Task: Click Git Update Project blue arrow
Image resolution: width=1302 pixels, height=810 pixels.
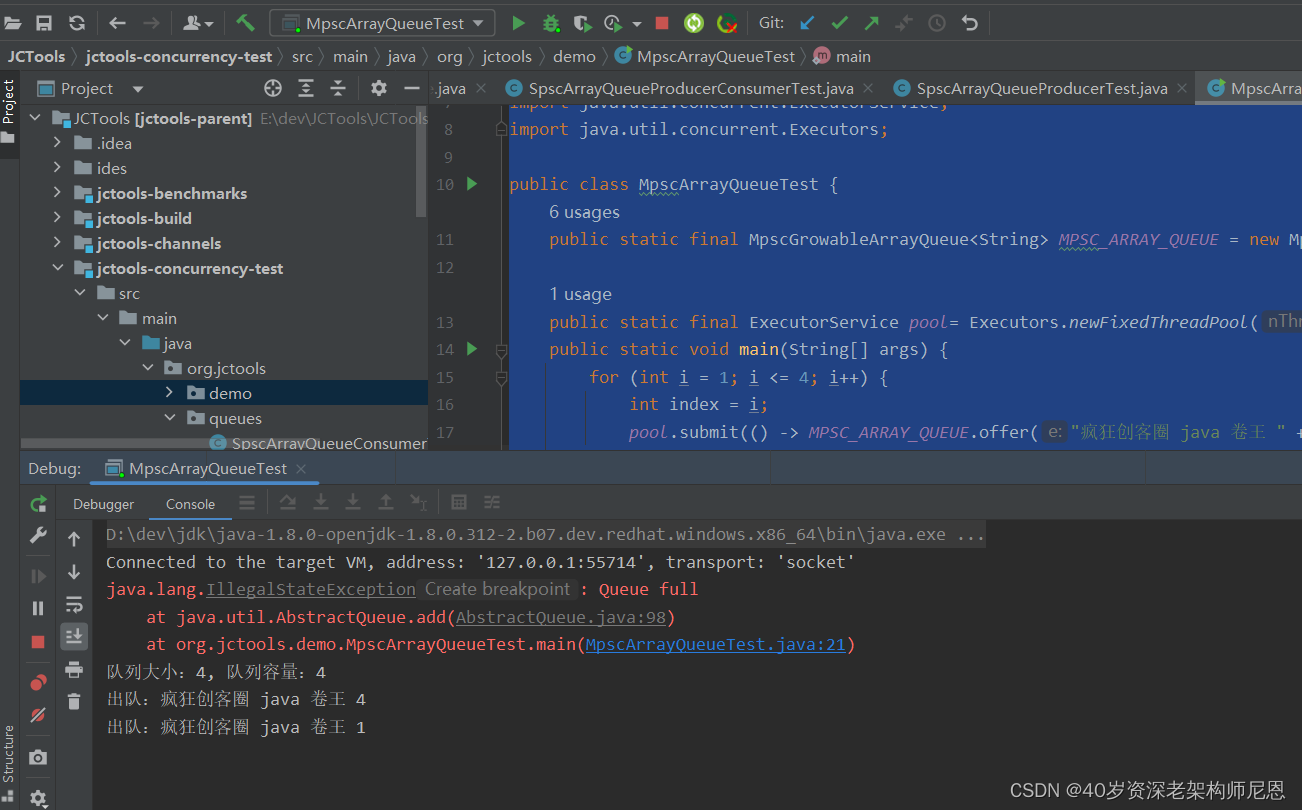Action: [x=806, y=22]
